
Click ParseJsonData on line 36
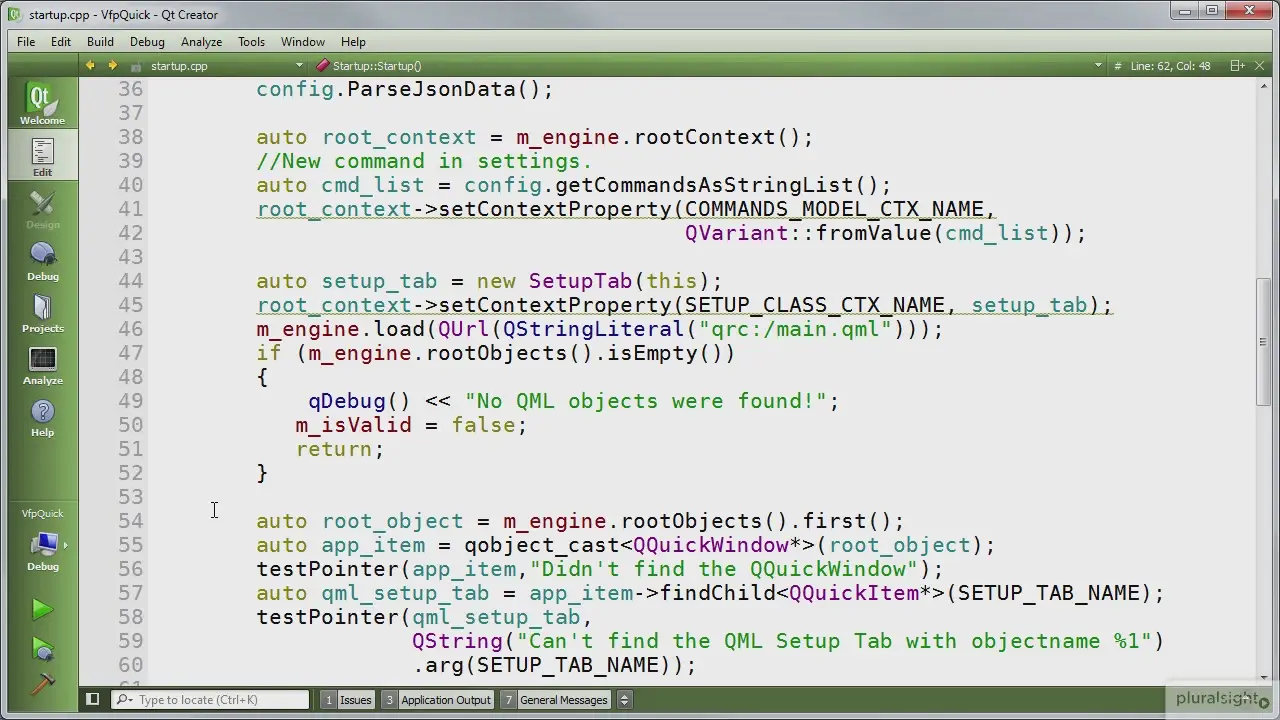pos(431,89)
